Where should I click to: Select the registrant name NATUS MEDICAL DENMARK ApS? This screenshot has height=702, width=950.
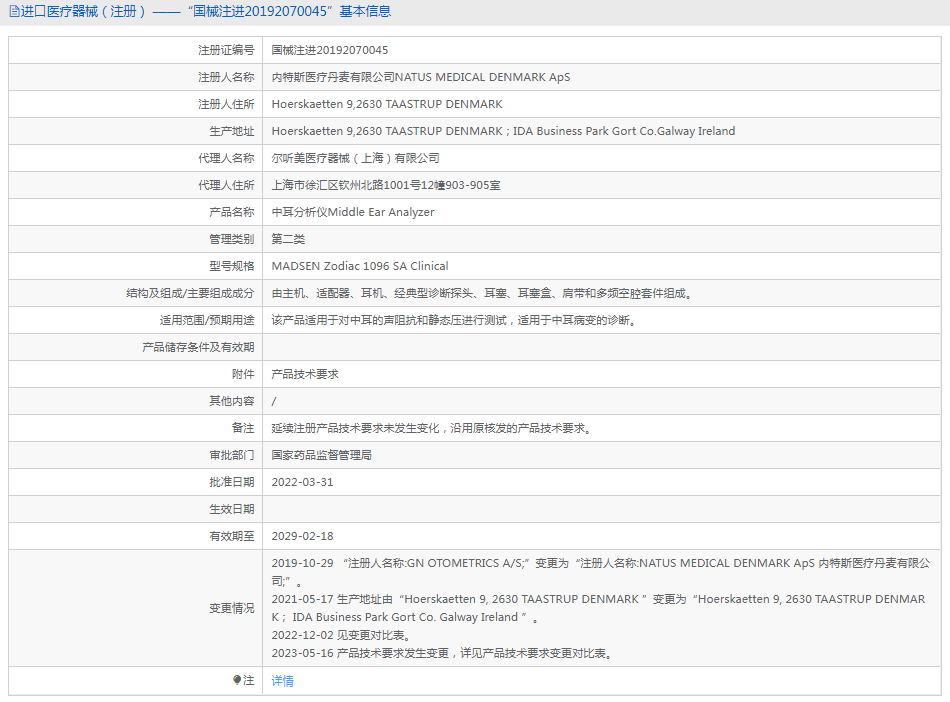pos(421,77)
